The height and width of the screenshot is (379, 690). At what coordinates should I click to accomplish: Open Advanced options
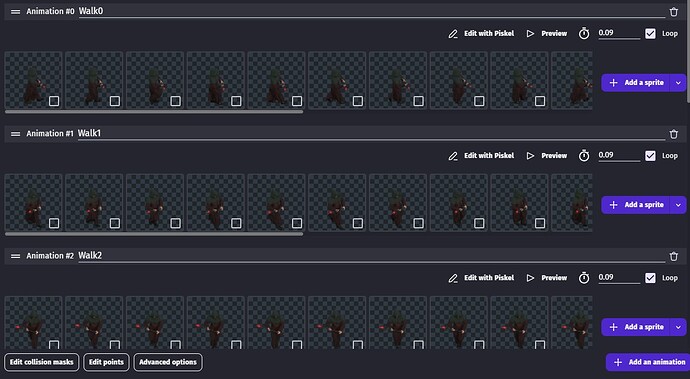168,362
